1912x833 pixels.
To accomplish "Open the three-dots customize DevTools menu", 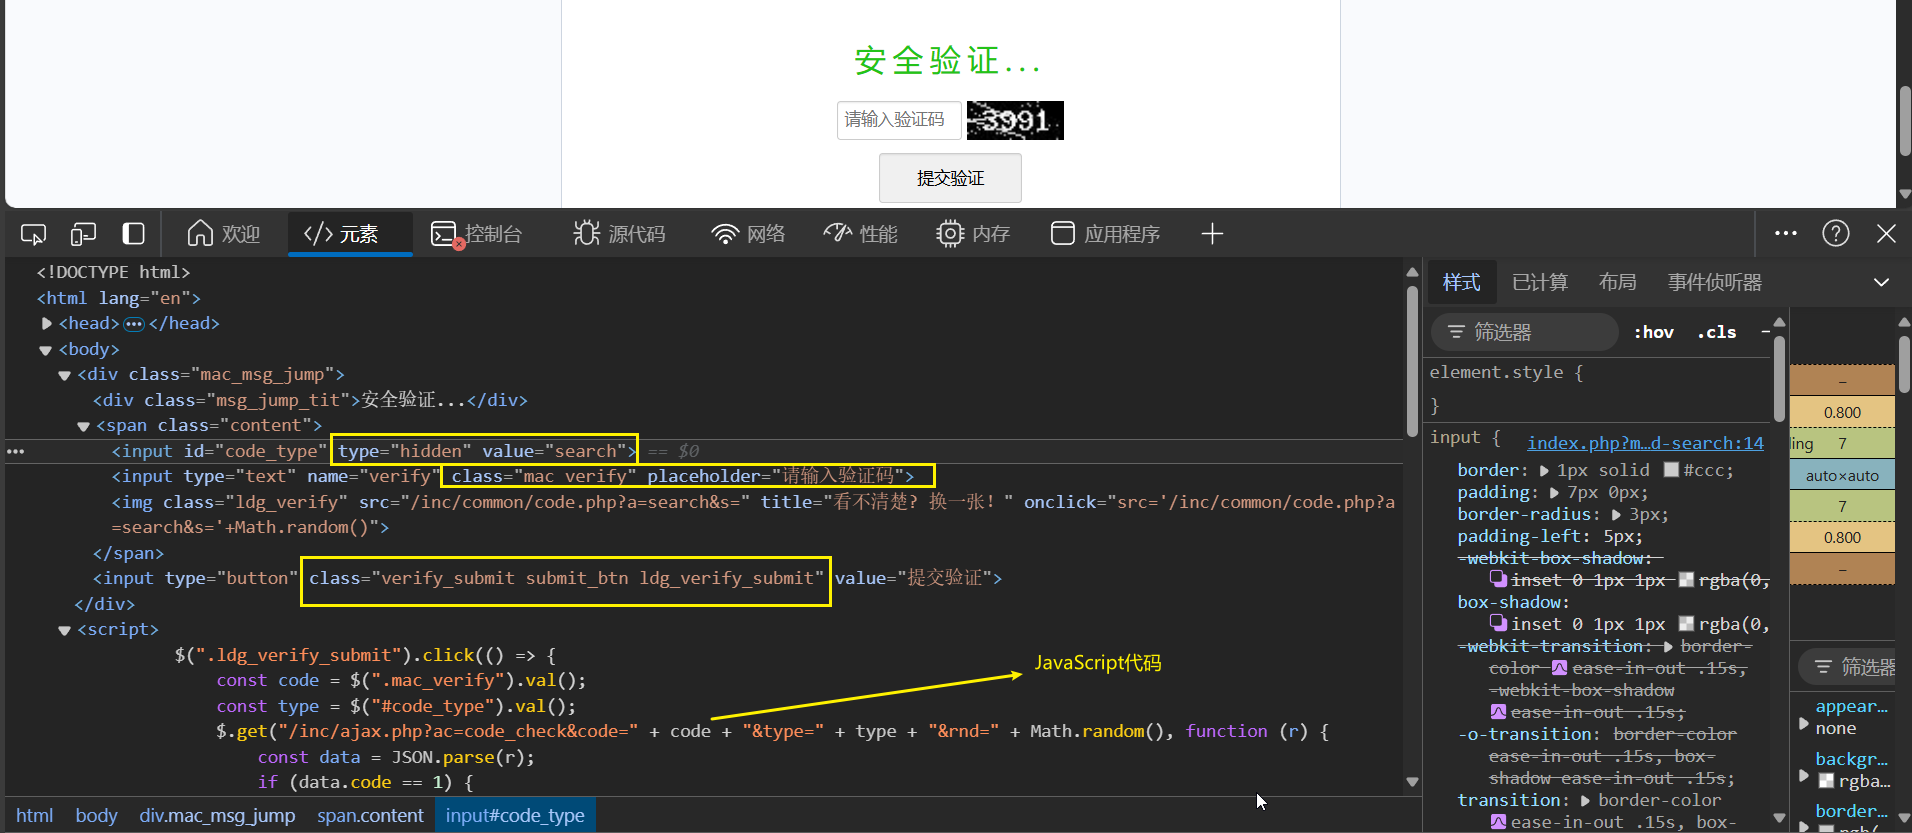I will click(1785, 234).
